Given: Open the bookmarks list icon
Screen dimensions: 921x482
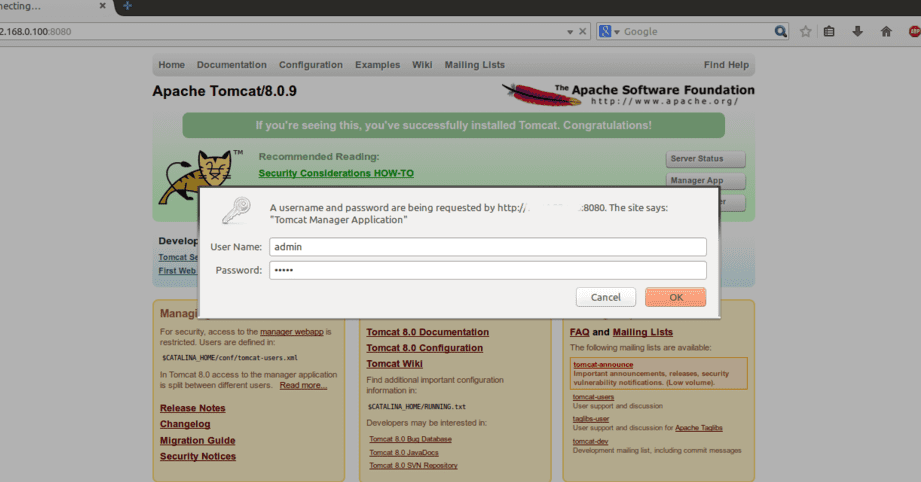Looking at the screenshot, I should [830, 31].
